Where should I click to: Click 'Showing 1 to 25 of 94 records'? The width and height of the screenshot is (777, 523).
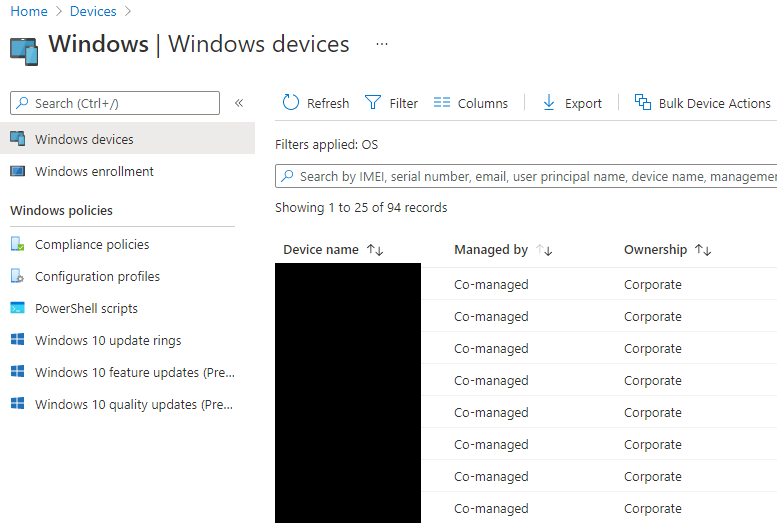coord(361,207)
